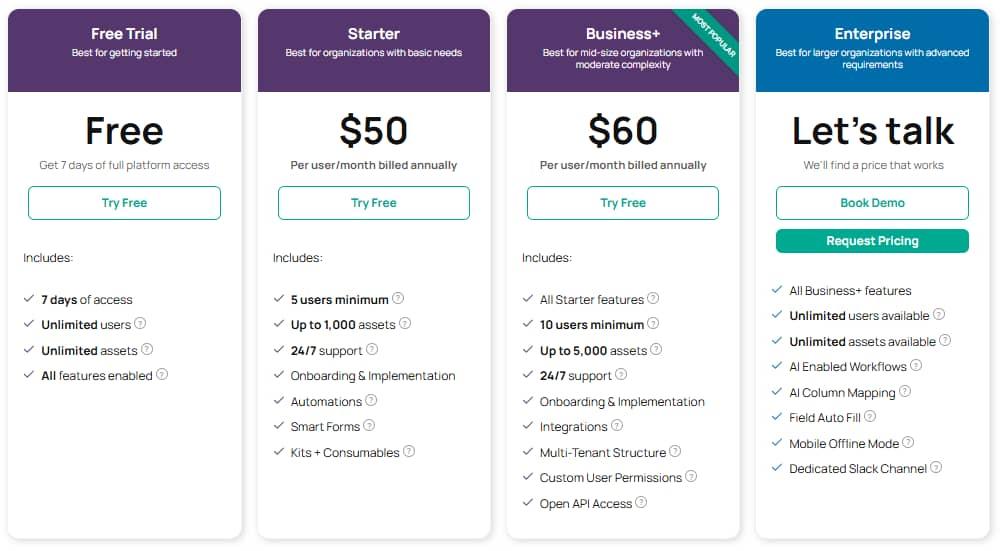The image size is (1001, 551).
Task: Click help icon next to Mobile Offline Mode
Action: [908, 442]
